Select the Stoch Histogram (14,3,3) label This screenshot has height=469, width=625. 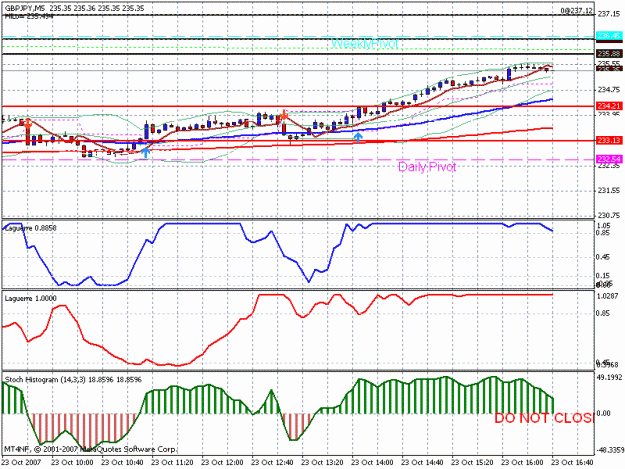[73, 380]
